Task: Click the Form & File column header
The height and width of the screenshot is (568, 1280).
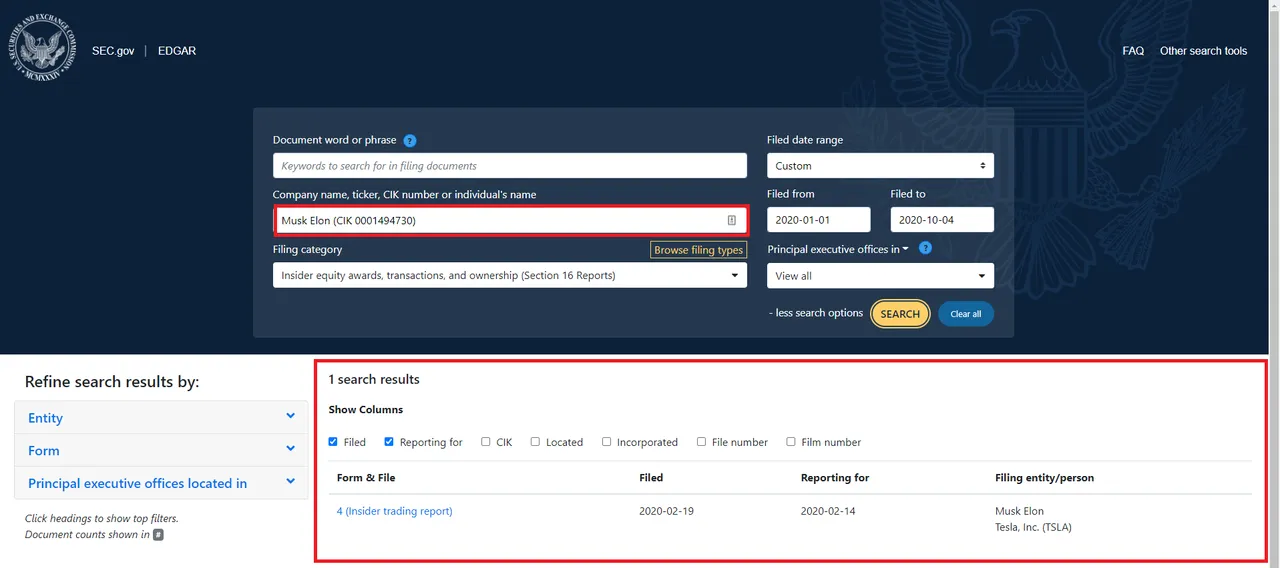Action: (366, 478)
